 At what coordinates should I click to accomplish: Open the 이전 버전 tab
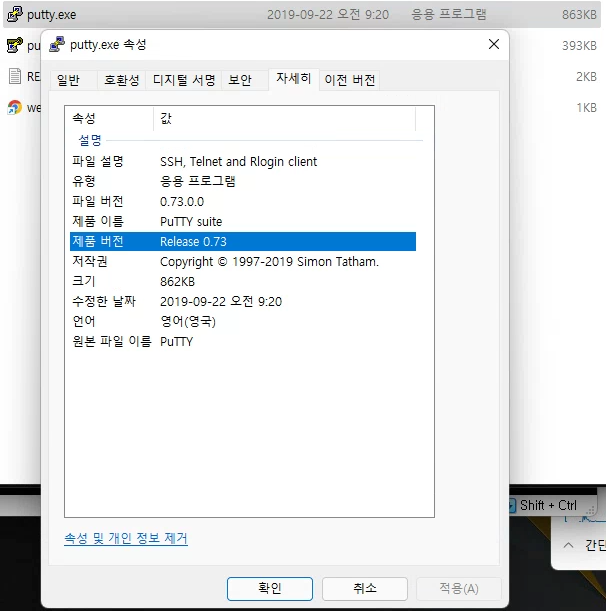[x=350, y=80]
